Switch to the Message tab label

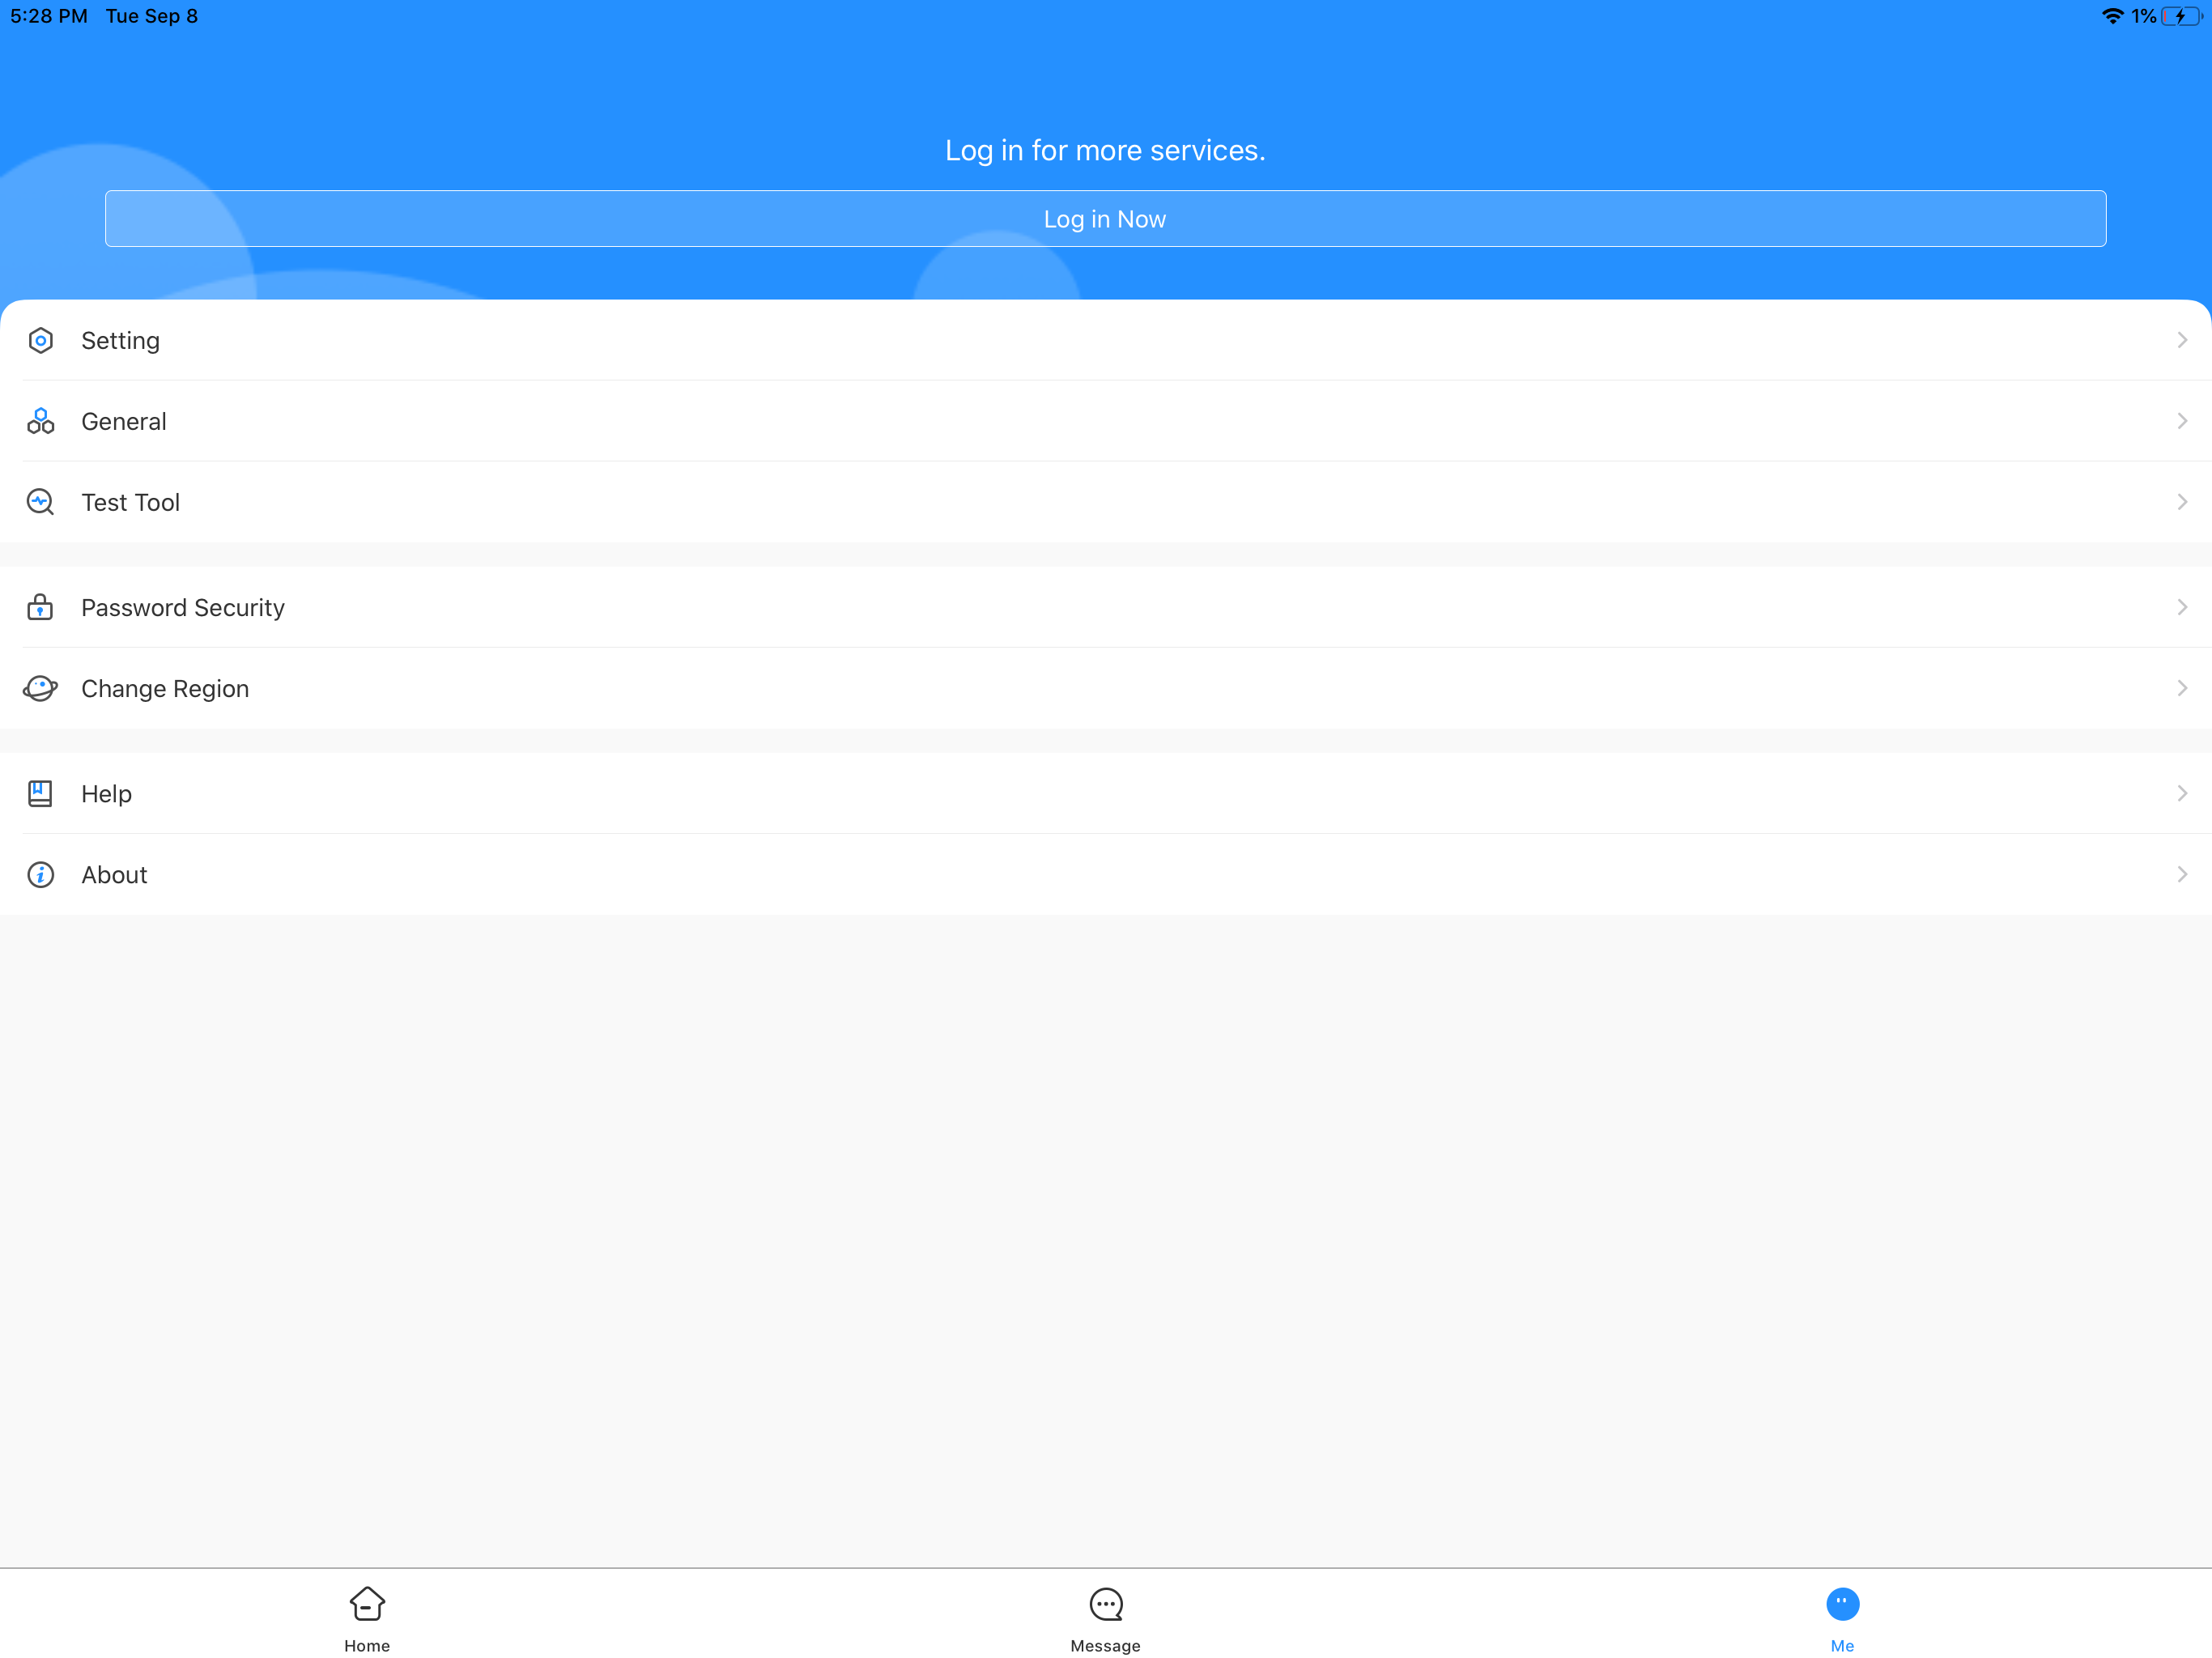point(1105,1645)
